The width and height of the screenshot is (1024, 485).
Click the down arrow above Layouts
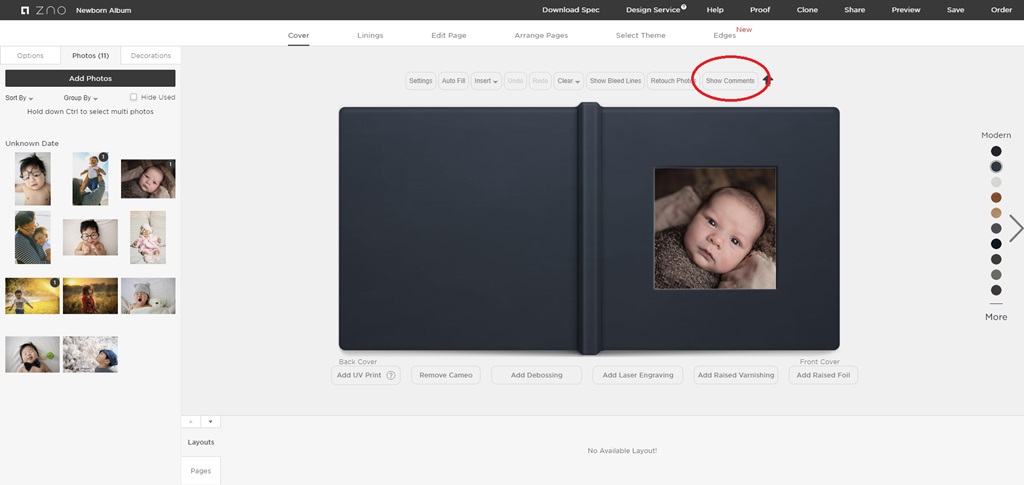click(210, 422)
